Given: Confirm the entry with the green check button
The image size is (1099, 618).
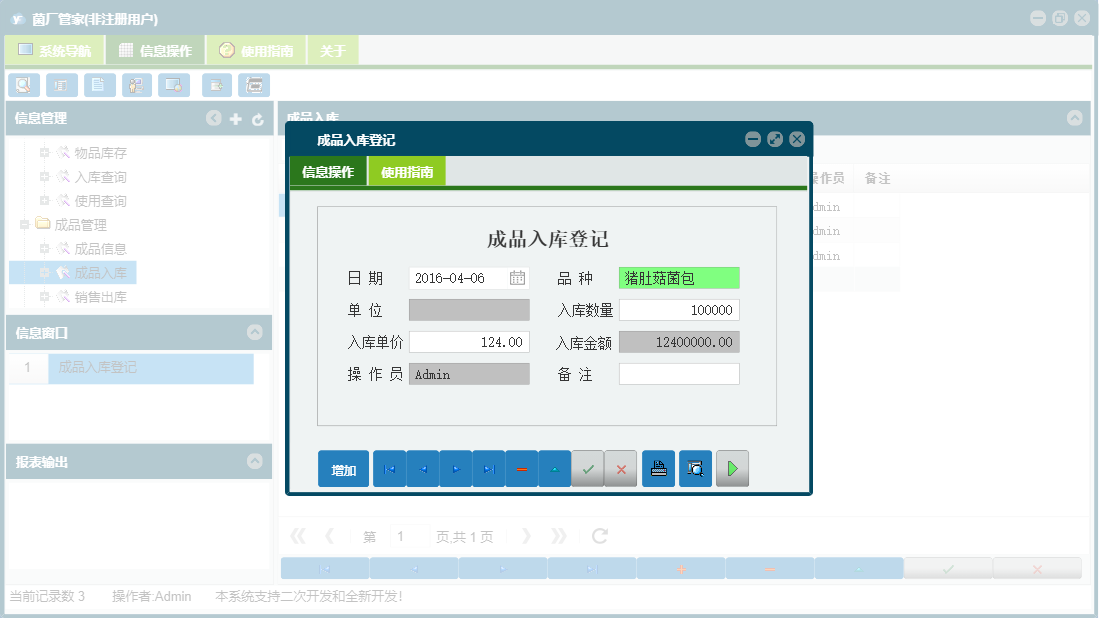Looking at the screenshot, I should pos(587,468).
